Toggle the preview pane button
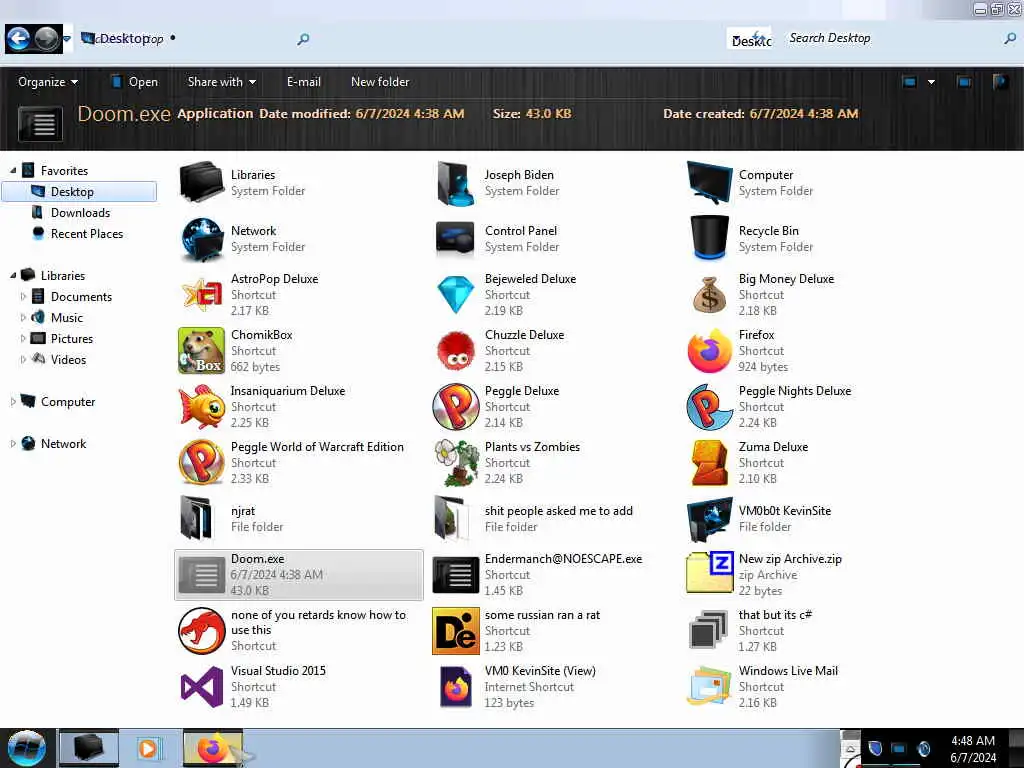 (964, 82)
